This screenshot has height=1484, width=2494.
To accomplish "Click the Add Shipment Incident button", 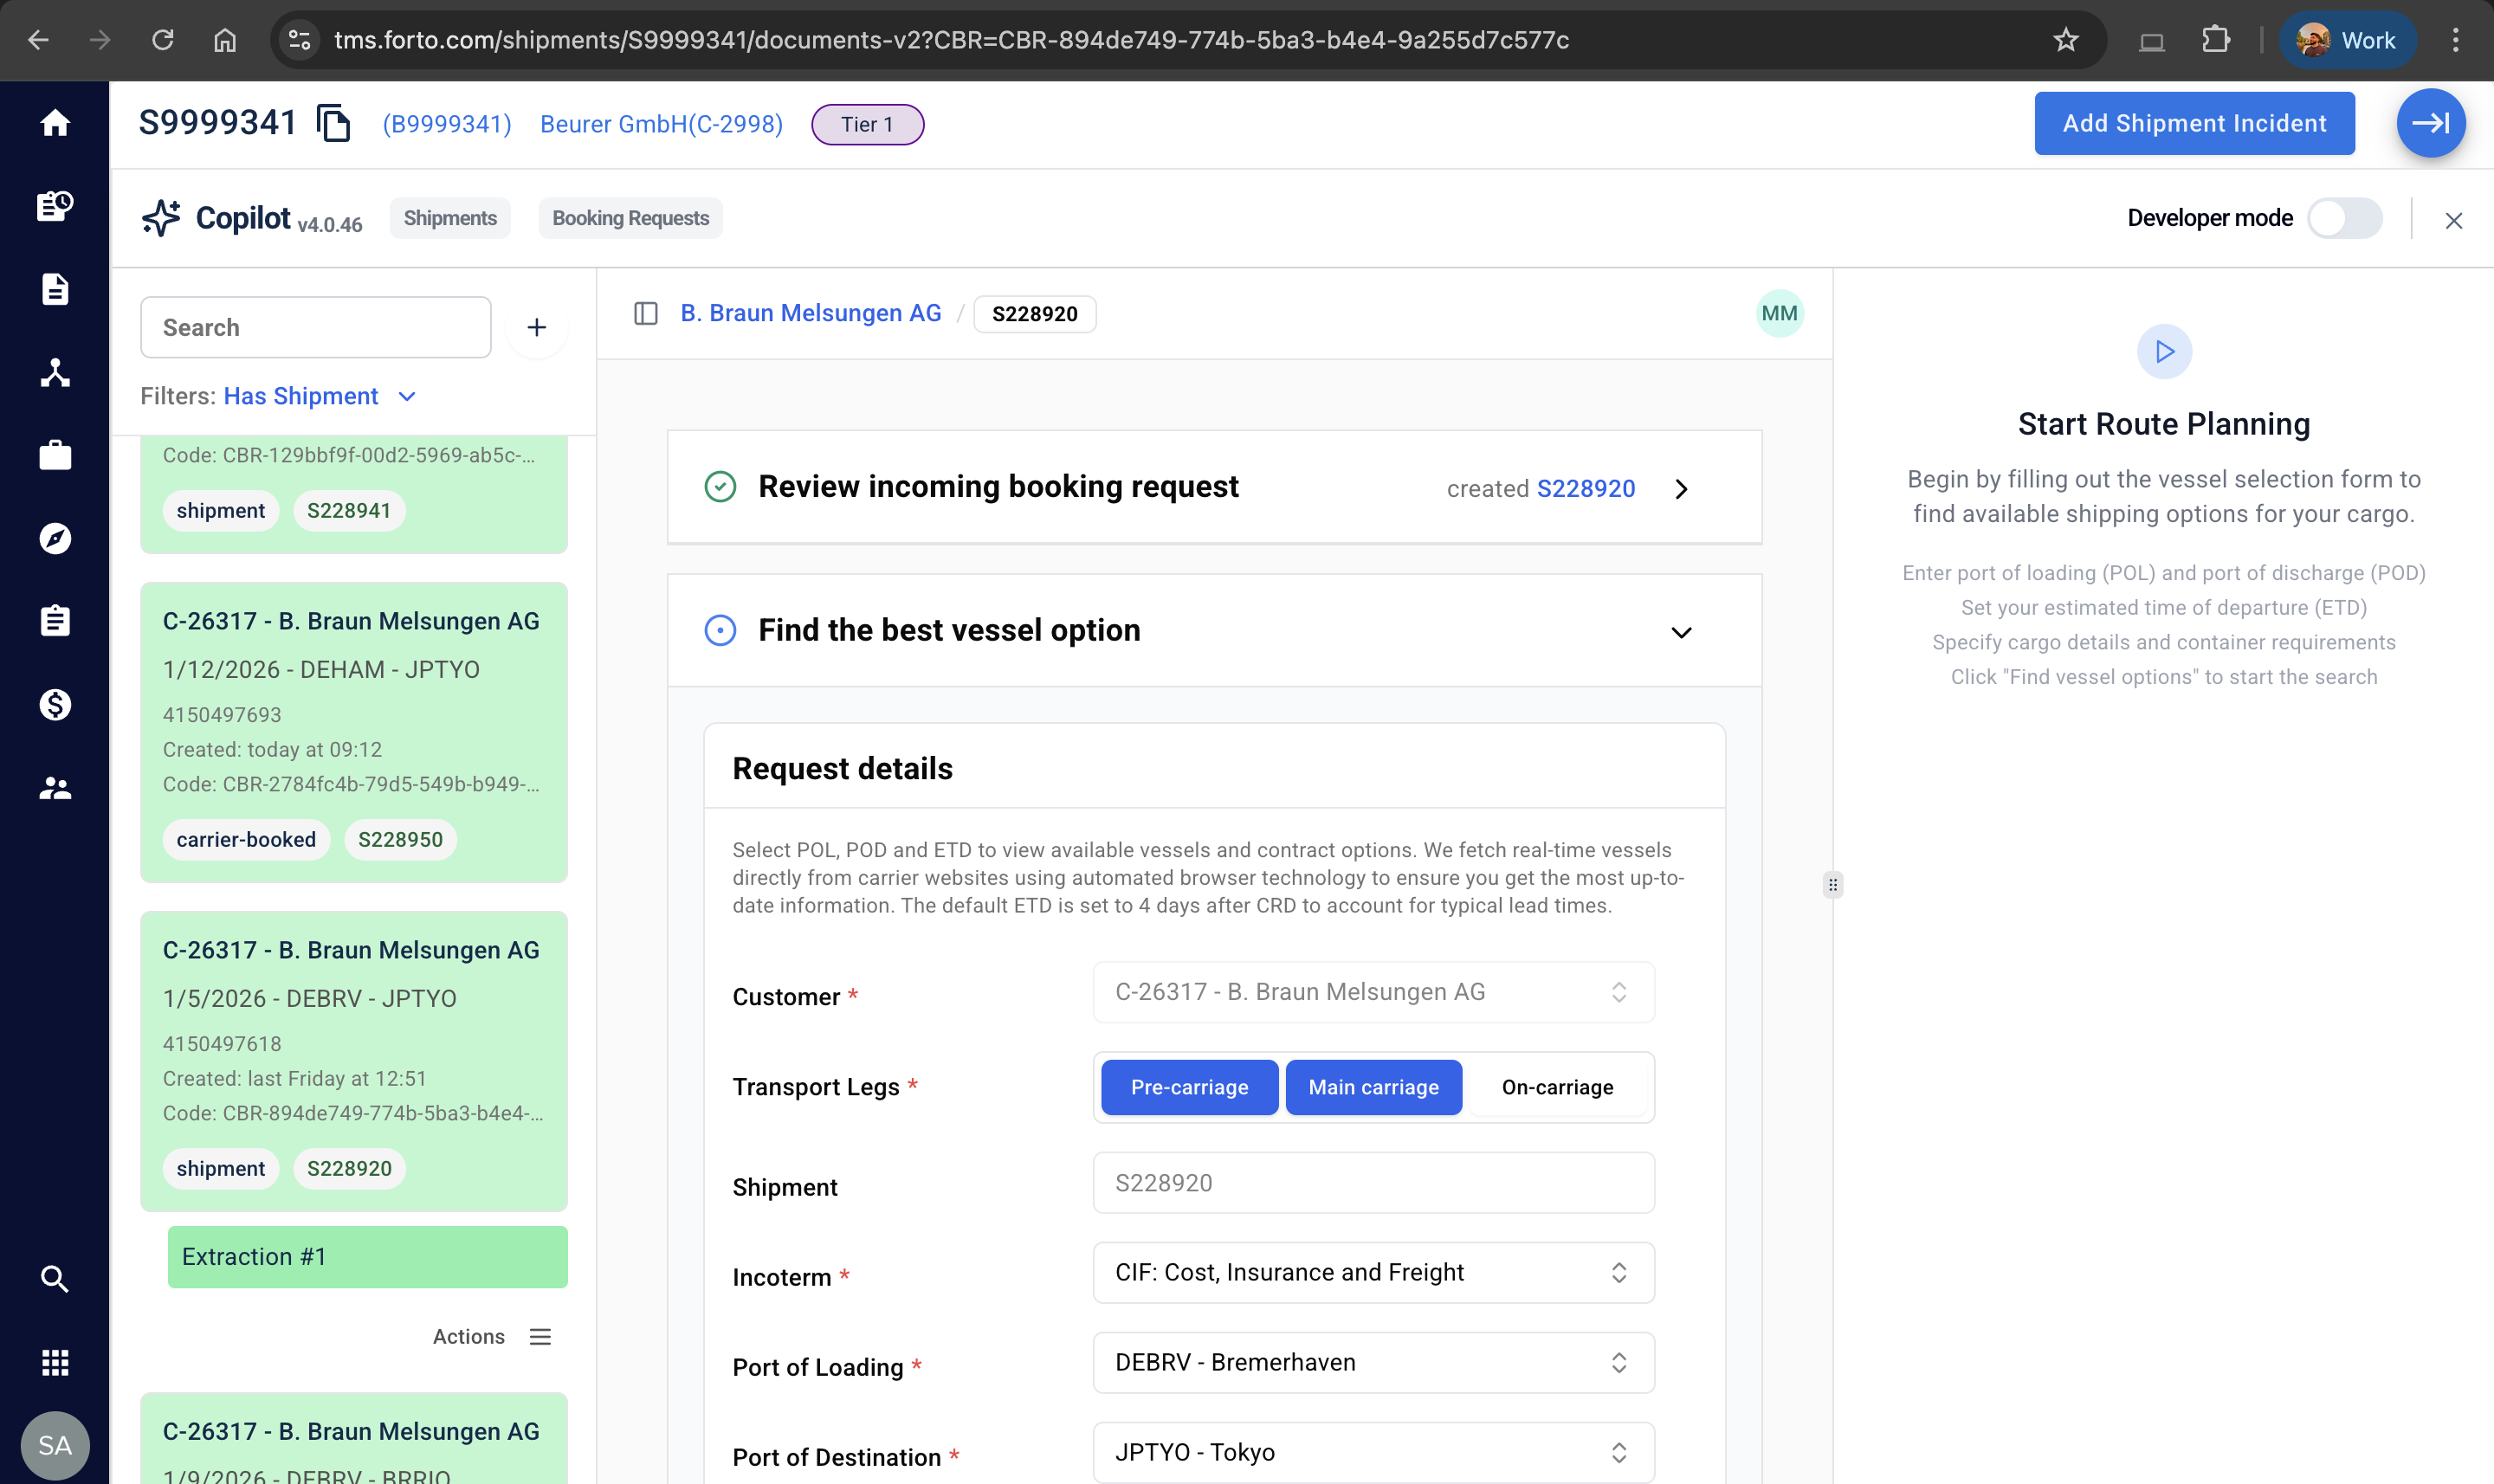I will coord(2194,122).
